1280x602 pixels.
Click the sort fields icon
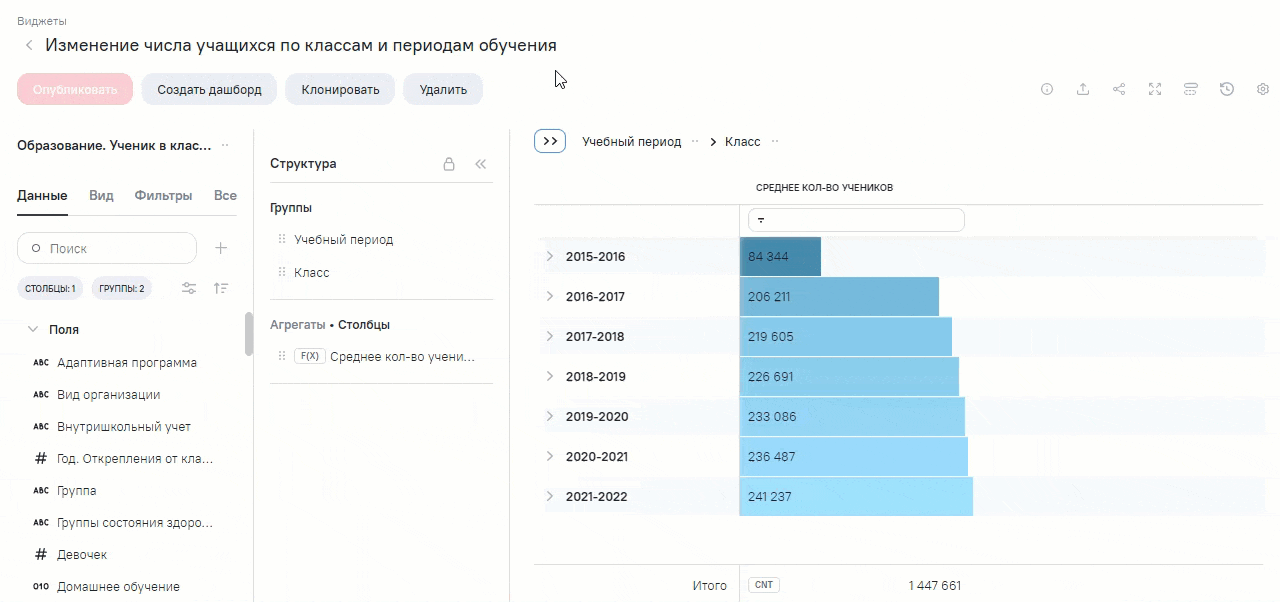point(222,288)
